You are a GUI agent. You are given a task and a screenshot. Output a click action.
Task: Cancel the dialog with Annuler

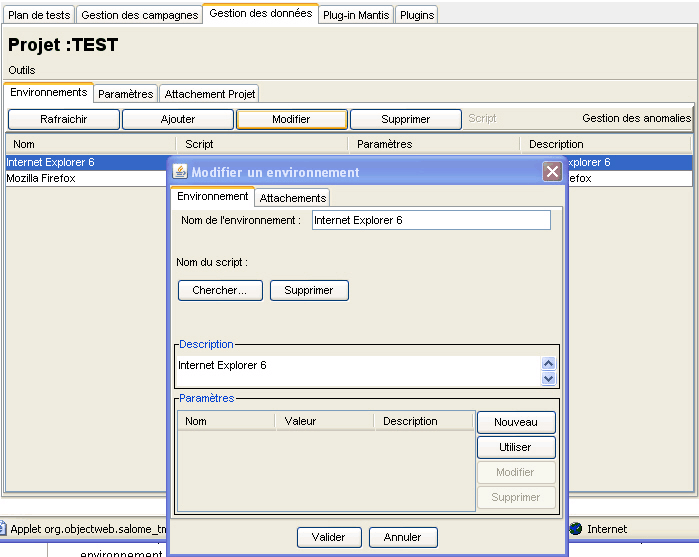pyautogui.click(x=403, y=537)
